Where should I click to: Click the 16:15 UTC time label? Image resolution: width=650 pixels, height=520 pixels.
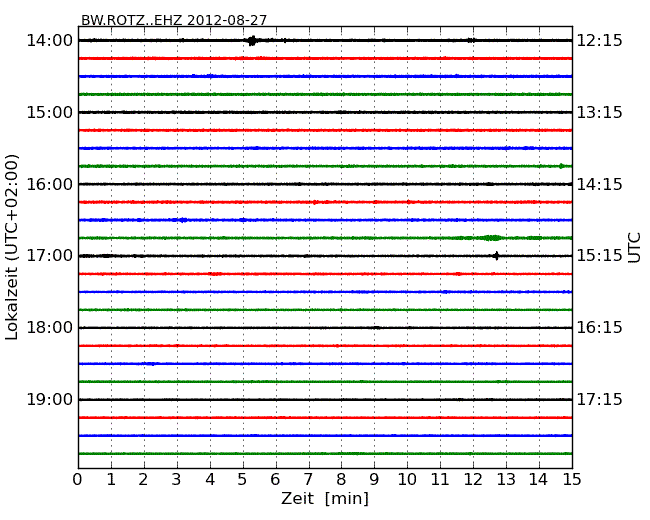tap(599, 328)
